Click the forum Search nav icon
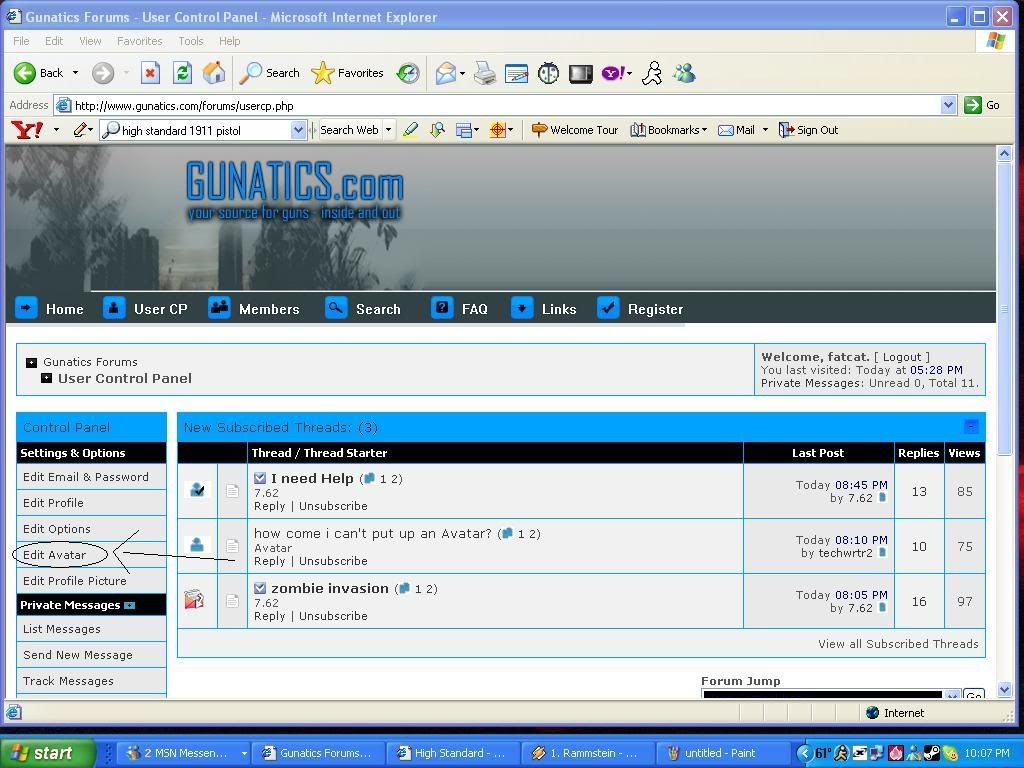The image size is (1024, 768). pos(336,308)
